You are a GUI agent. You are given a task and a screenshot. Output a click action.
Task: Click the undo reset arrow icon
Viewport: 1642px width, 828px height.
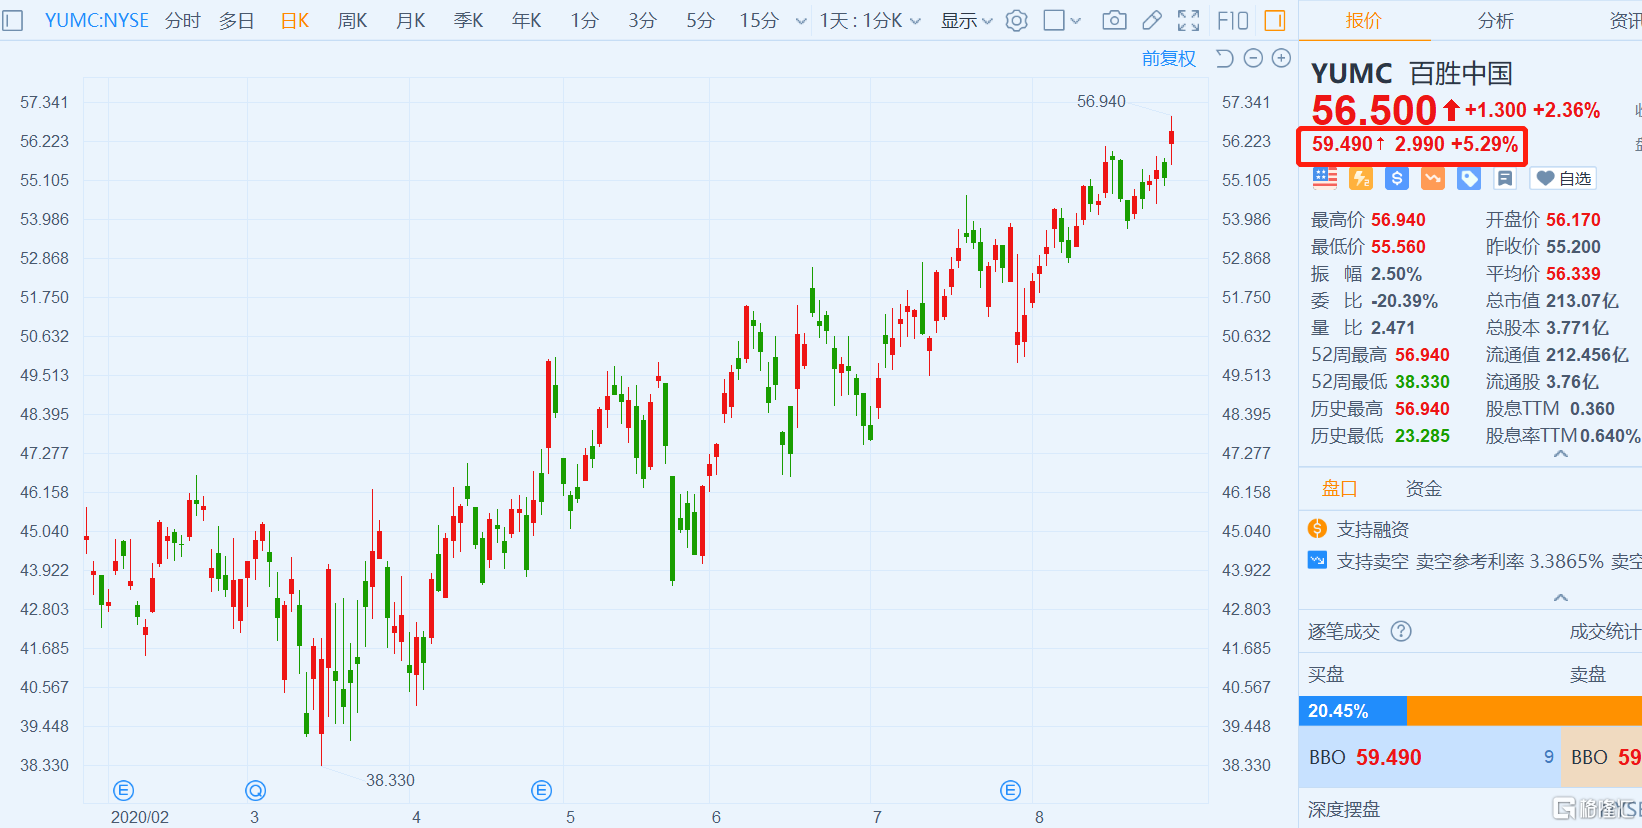pos(1225,58)
